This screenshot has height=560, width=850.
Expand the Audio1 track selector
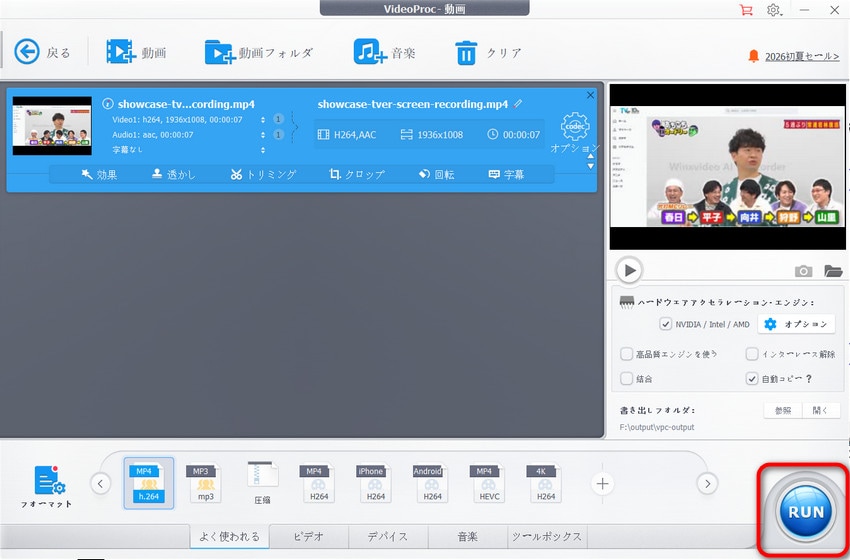[263, 134]
